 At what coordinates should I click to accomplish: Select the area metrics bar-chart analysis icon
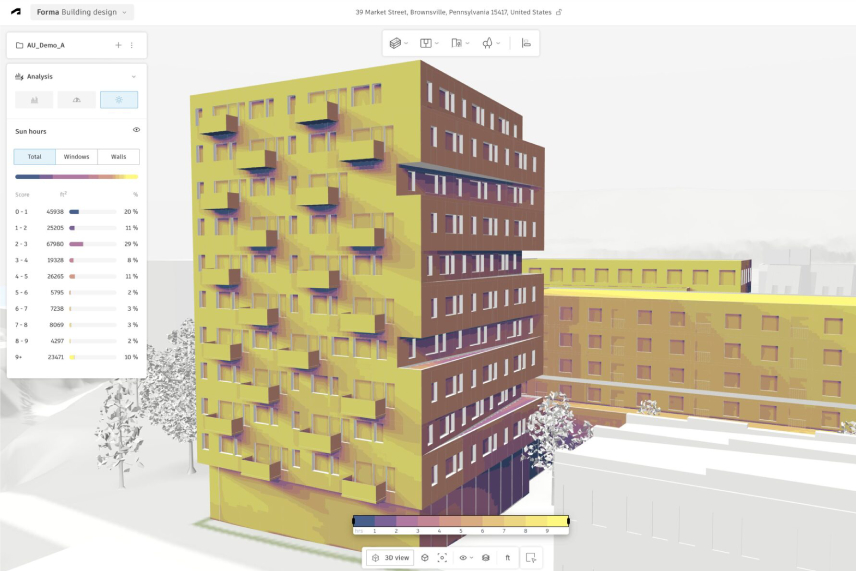tap(34, 100)
